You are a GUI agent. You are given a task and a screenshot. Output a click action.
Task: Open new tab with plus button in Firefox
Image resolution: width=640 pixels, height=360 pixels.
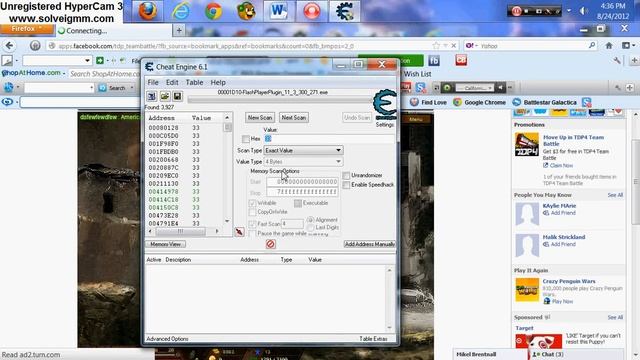click(179, 30)
